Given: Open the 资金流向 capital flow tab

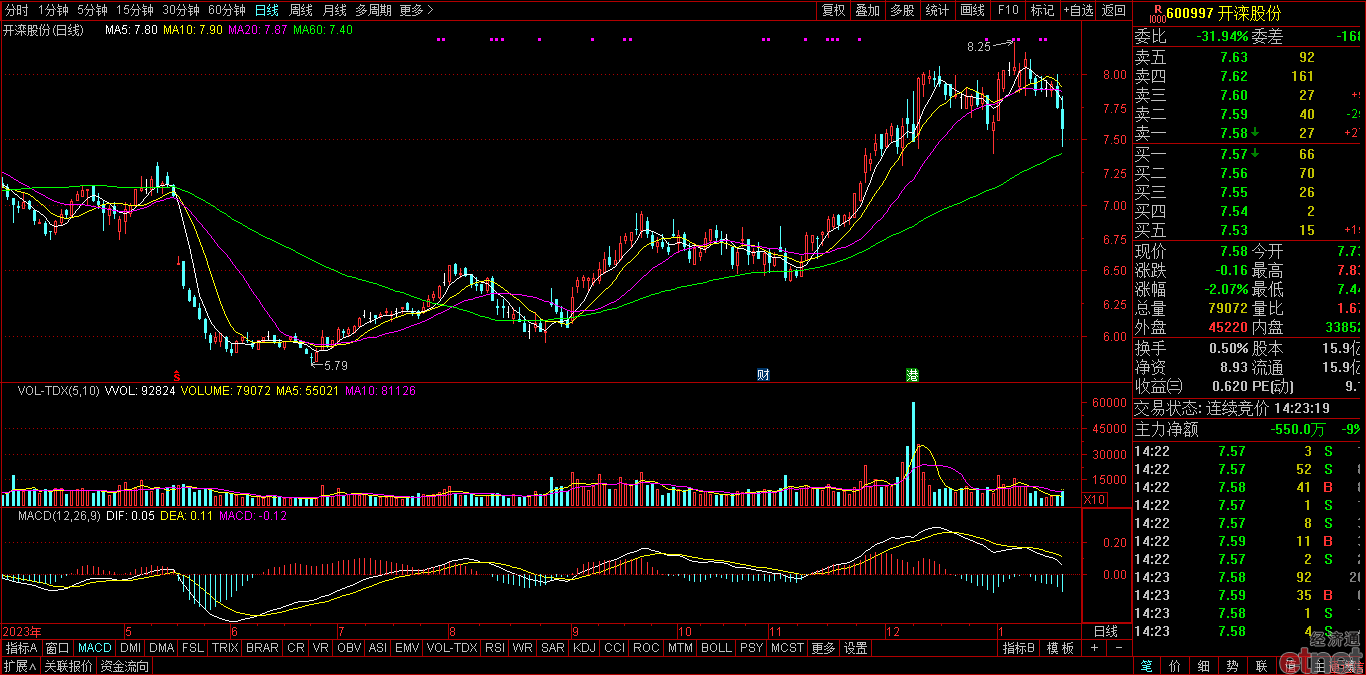Looking at the screenshot, I should pyautogui.click(x=125, y=666).
